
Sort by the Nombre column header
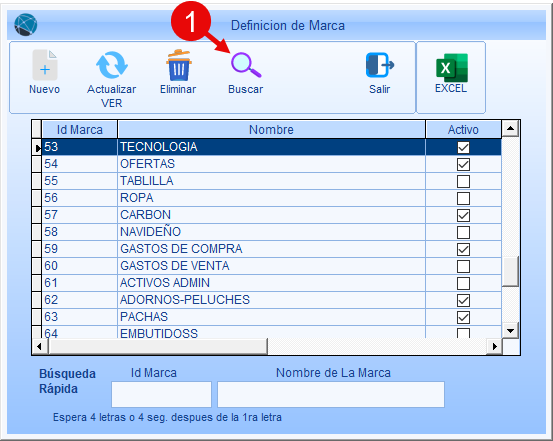coord(271,129)
